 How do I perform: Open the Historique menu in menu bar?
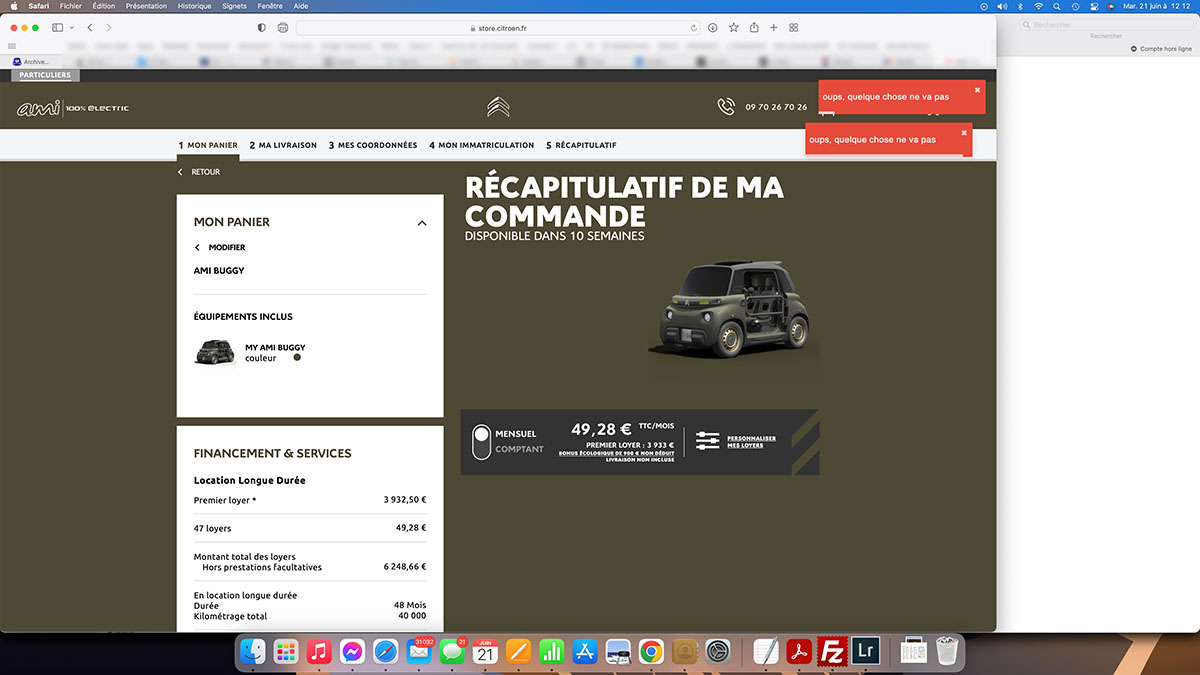point(194,6)
